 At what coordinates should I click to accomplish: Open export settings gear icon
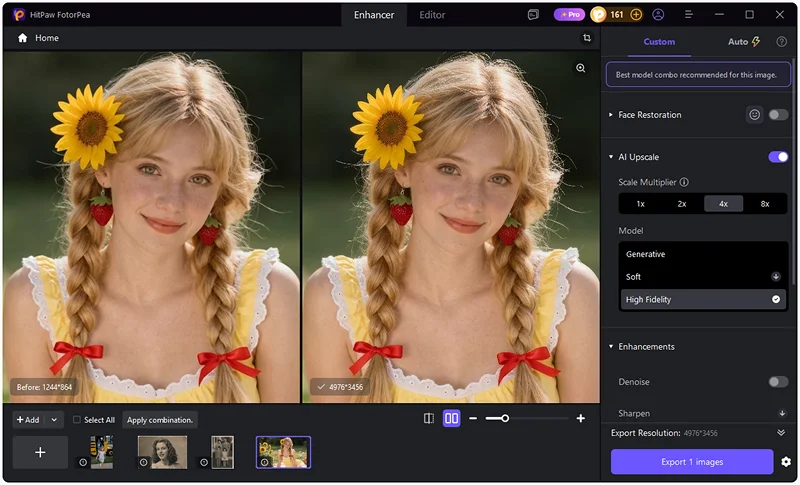[x=786, y=462]
